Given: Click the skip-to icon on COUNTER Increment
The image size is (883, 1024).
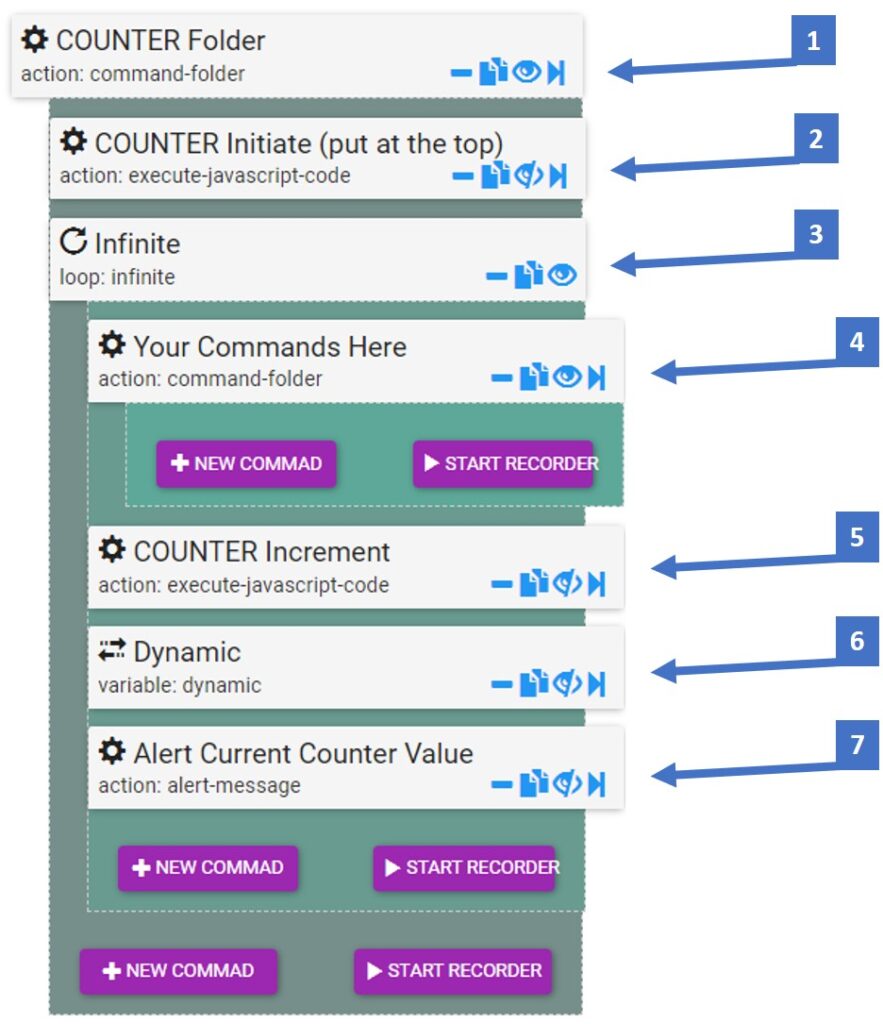Looking at the screenshot, I should tap(596, 584).
